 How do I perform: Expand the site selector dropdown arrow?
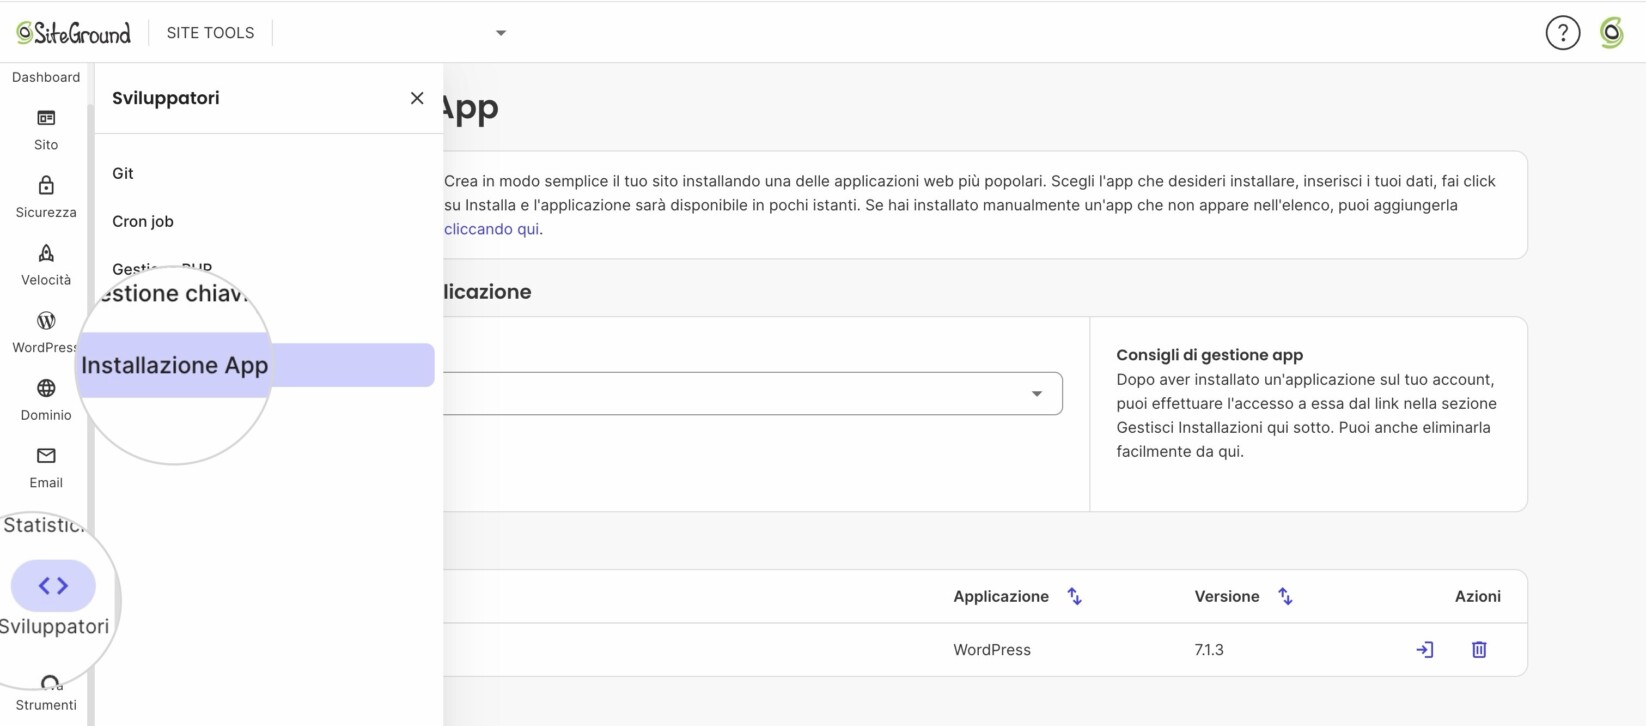point(501,33)
